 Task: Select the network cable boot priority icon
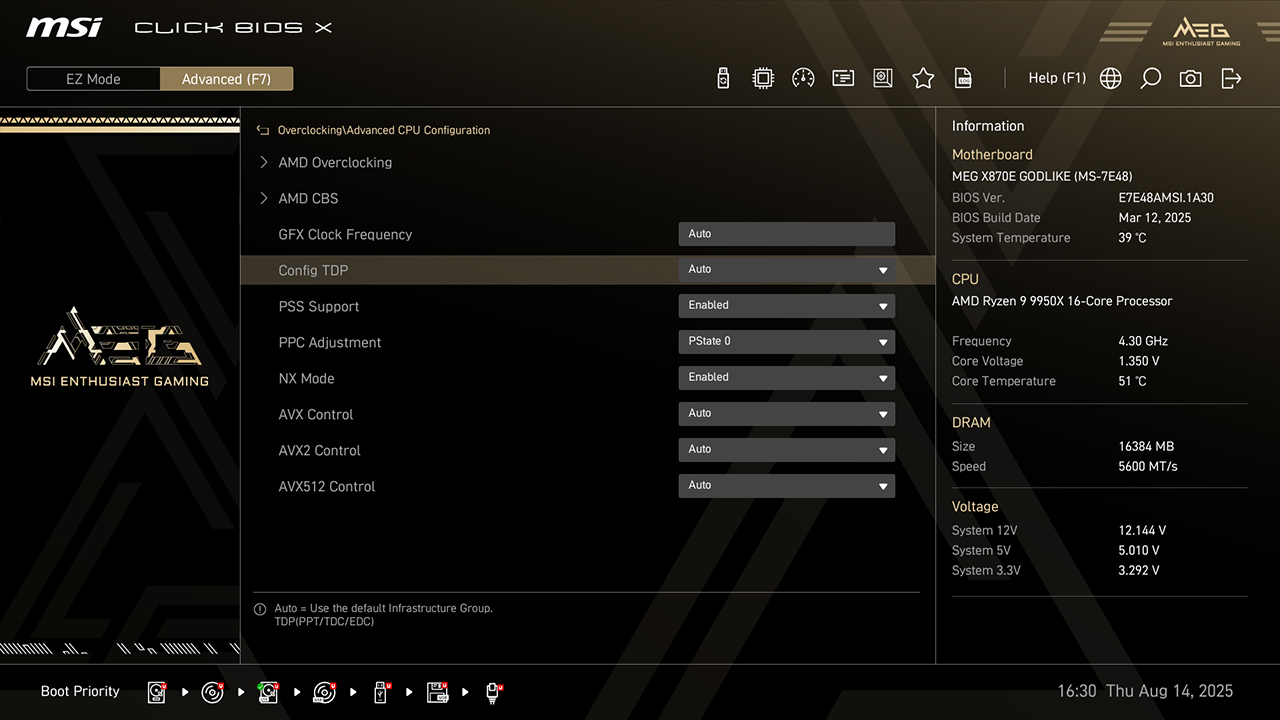click(x=493, y=692)
